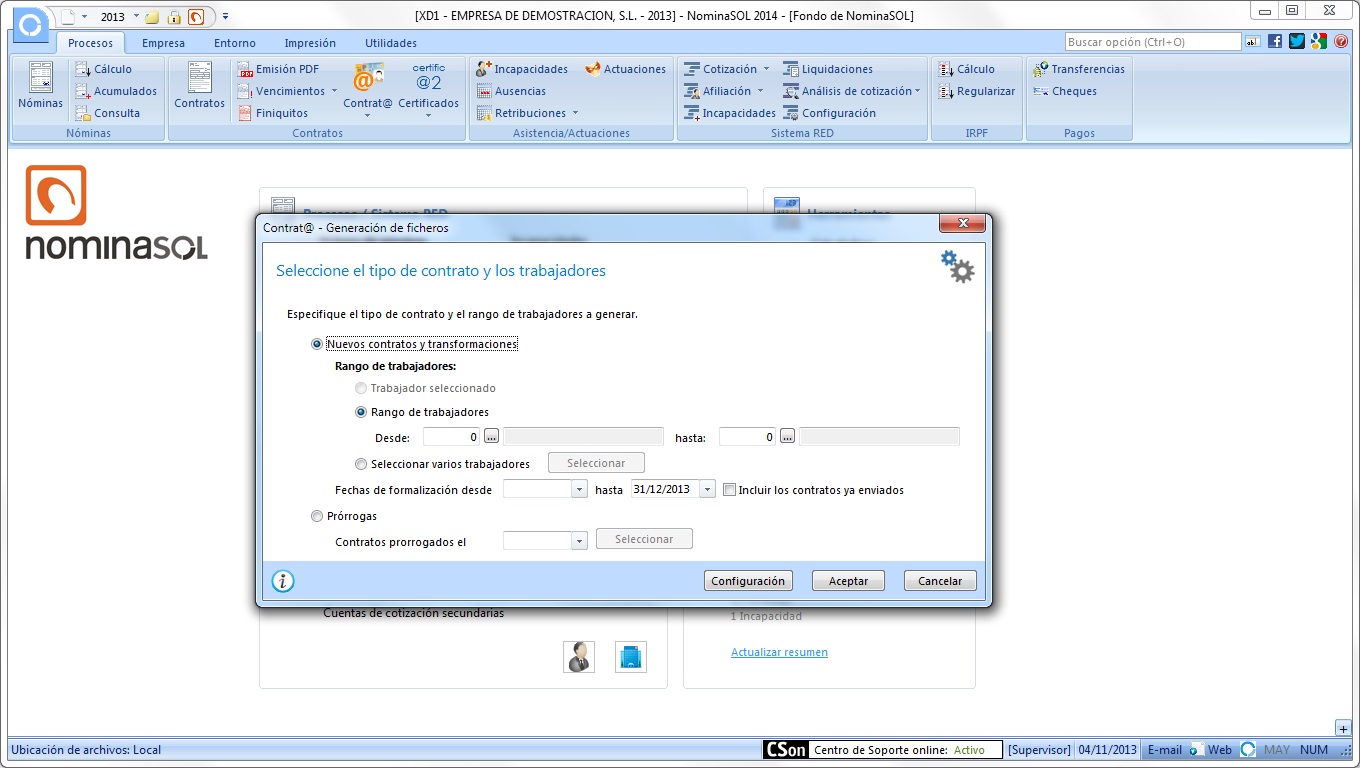The width and height of the screenshot is (1360, 768).
Task: Click the browse button next to hasta worker field
Action: point(787,436)
